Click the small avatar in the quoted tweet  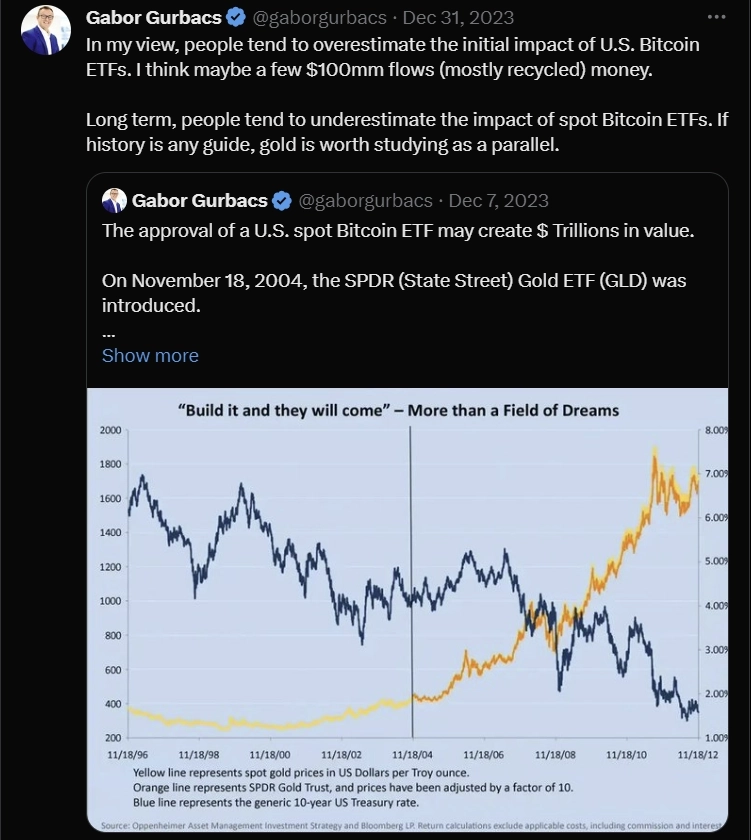click(x=114, y=200)
